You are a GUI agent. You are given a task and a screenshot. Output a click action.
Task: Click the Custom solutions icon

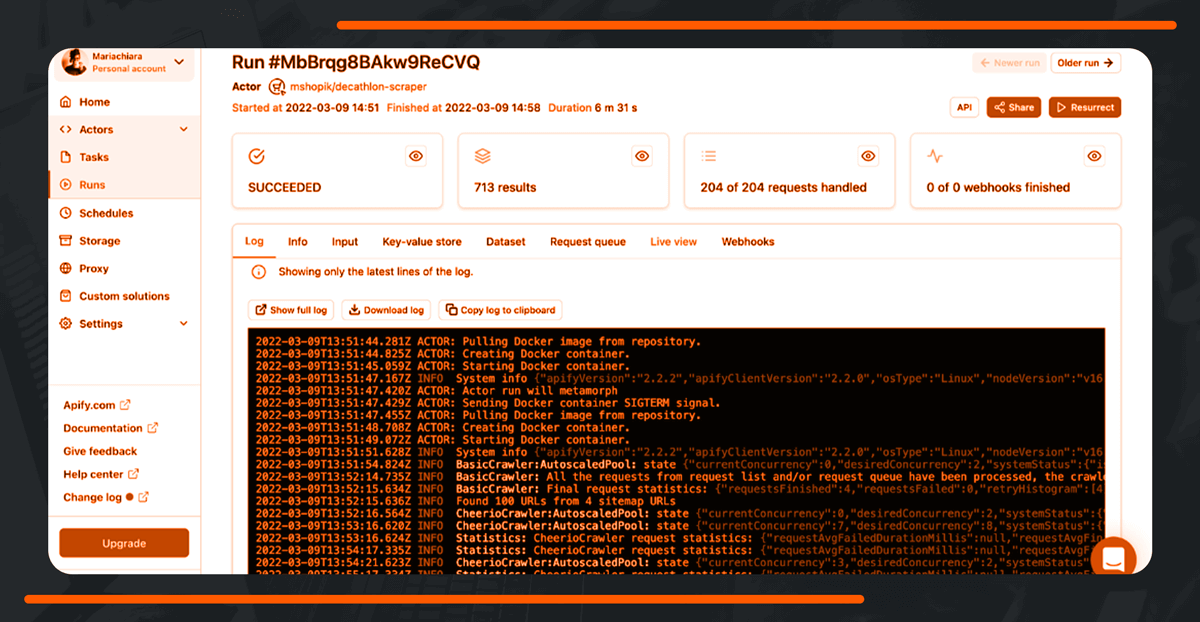pyautogui.click(x=66, y=296)
